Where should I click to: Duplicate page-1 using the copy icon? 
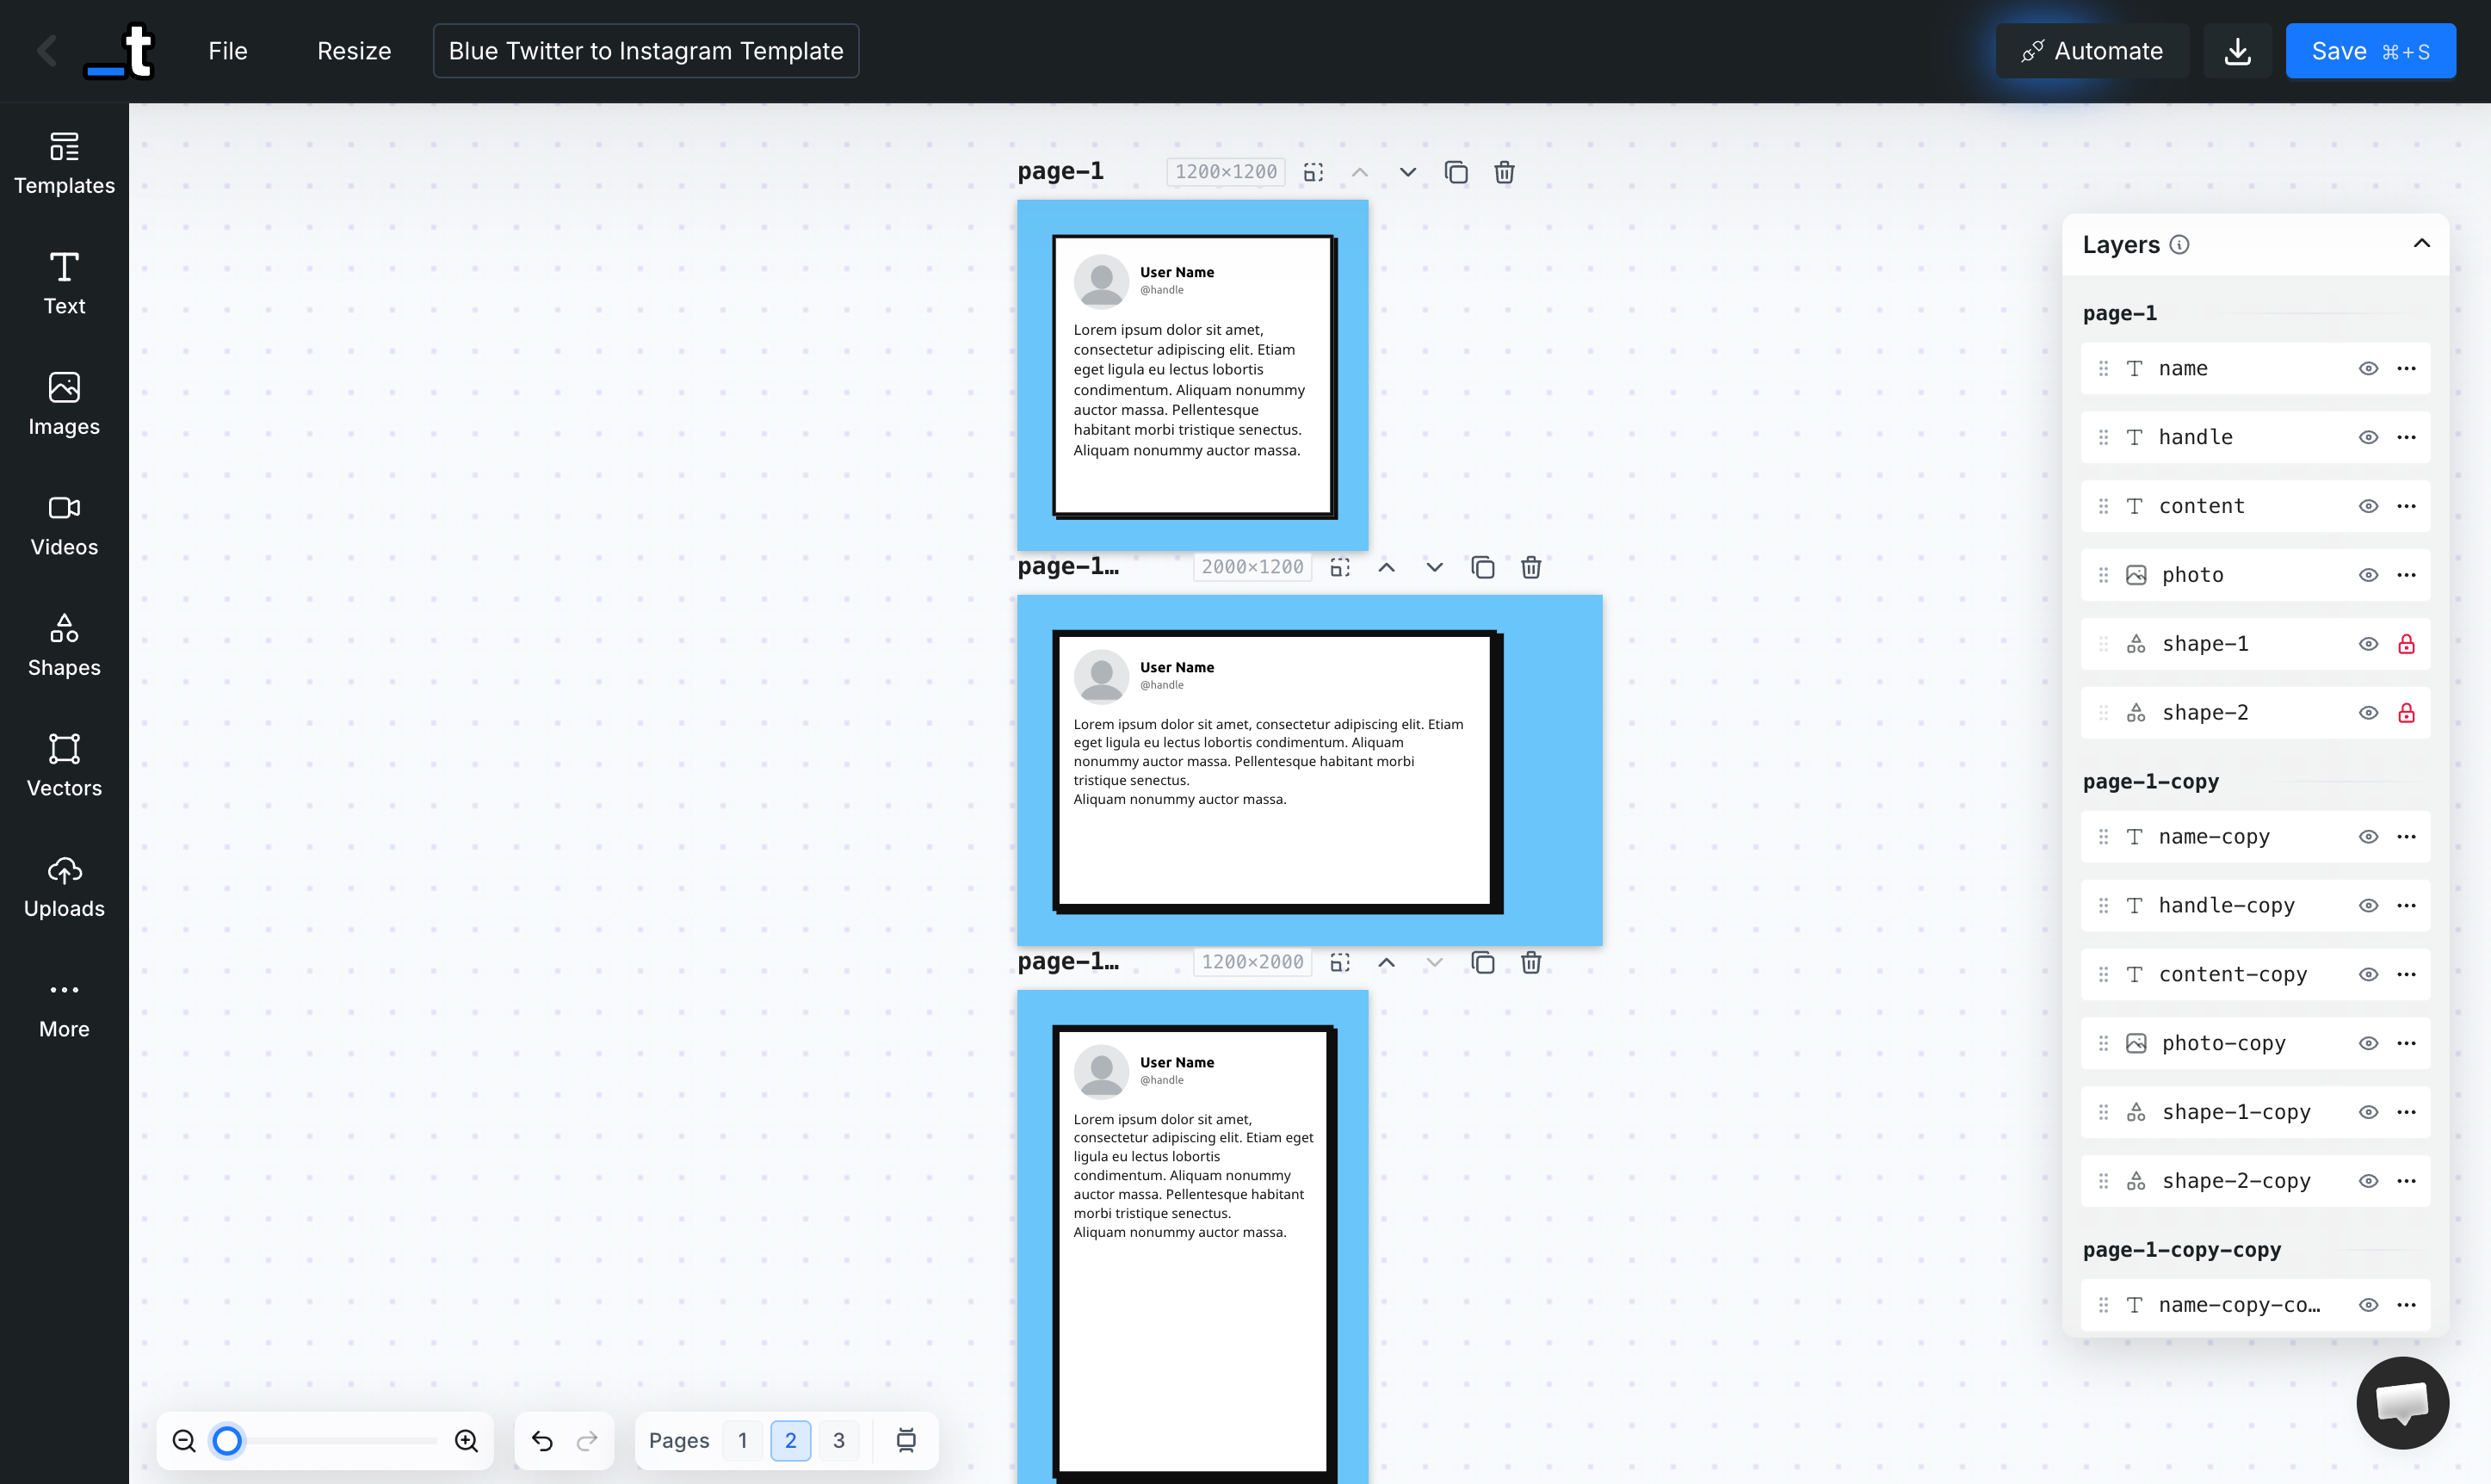1456,172
